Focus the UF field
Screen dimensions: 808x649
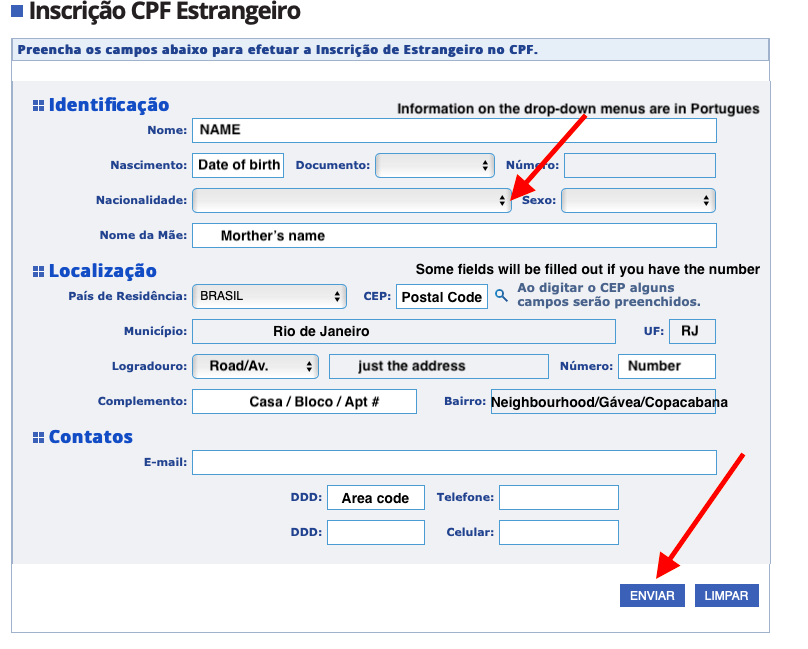coord(692,331)
